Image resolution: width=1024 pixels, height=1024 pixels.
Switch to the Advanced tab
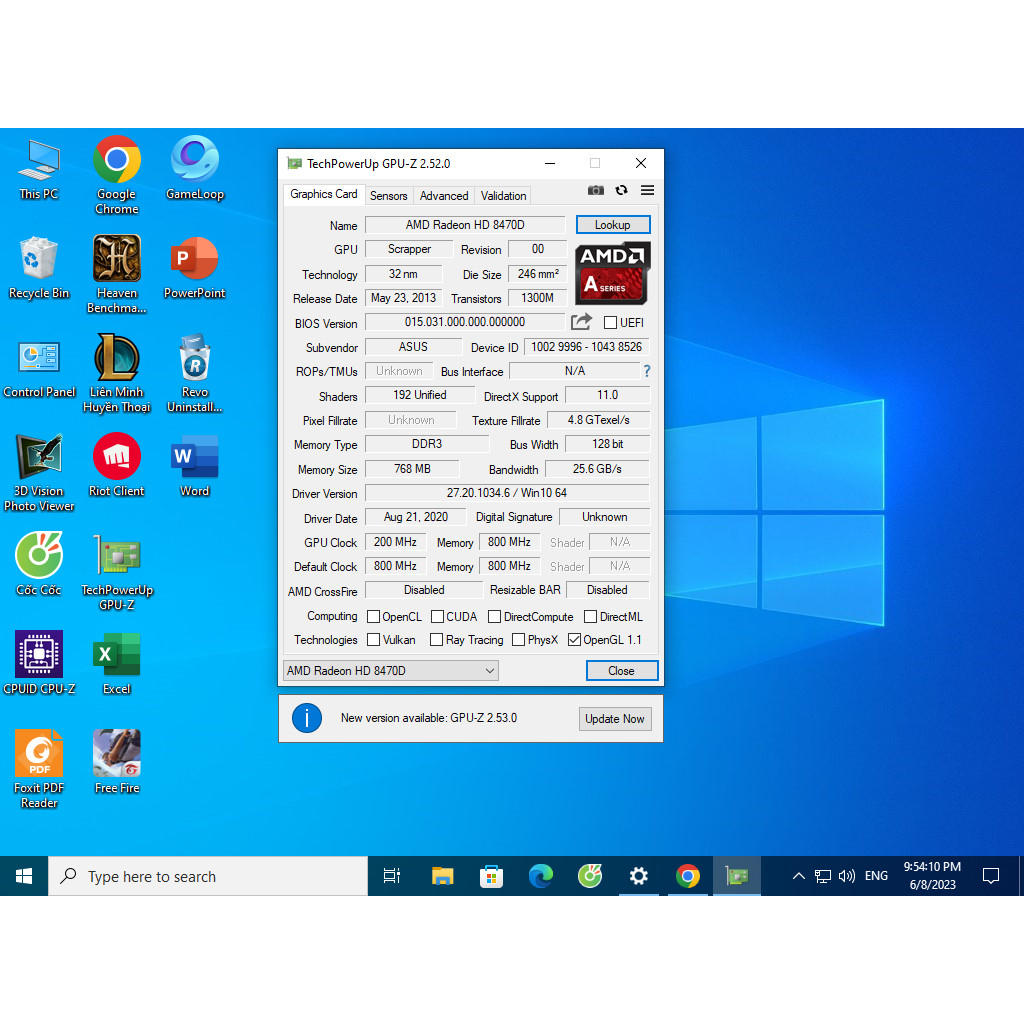point(444,196)
